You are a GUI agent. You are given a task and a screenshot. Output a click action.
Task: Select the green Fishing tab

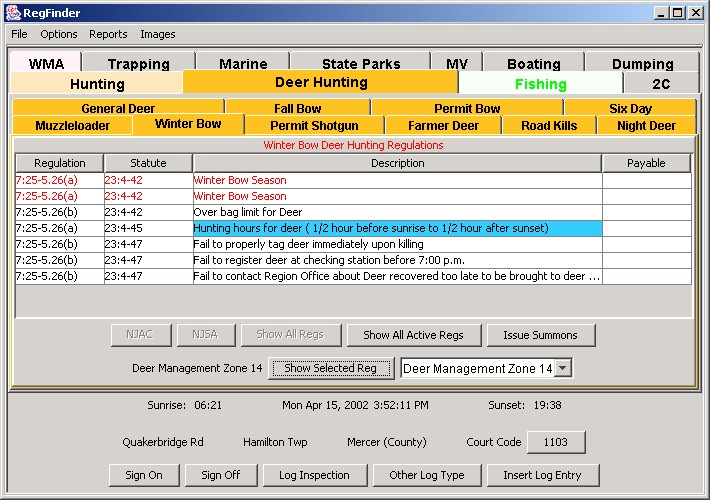541,84
